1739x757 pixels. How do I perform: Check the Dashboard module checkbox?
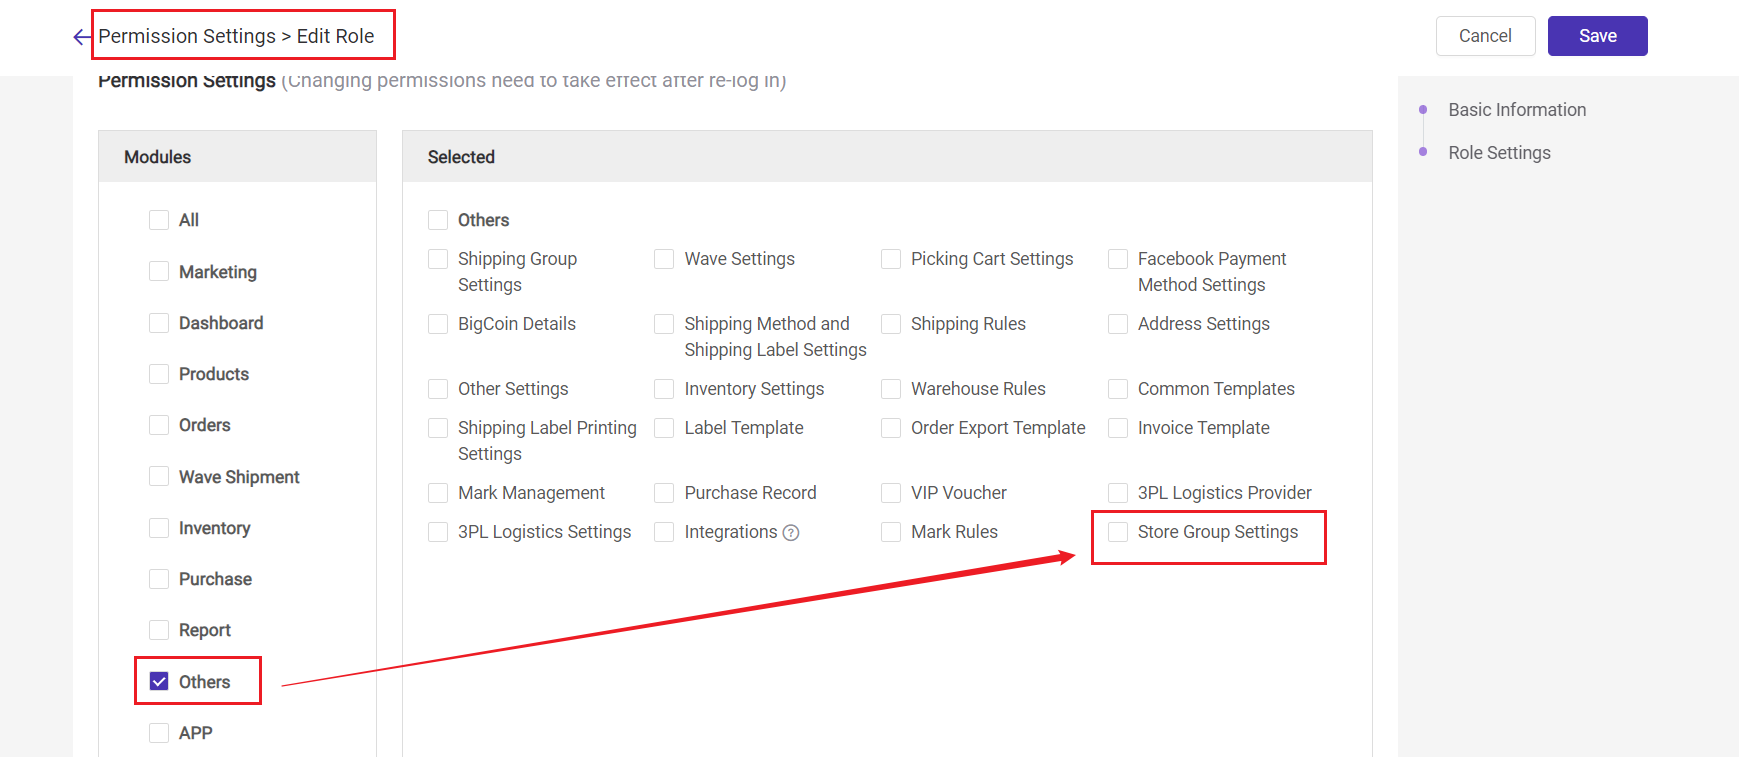point(159,323)
